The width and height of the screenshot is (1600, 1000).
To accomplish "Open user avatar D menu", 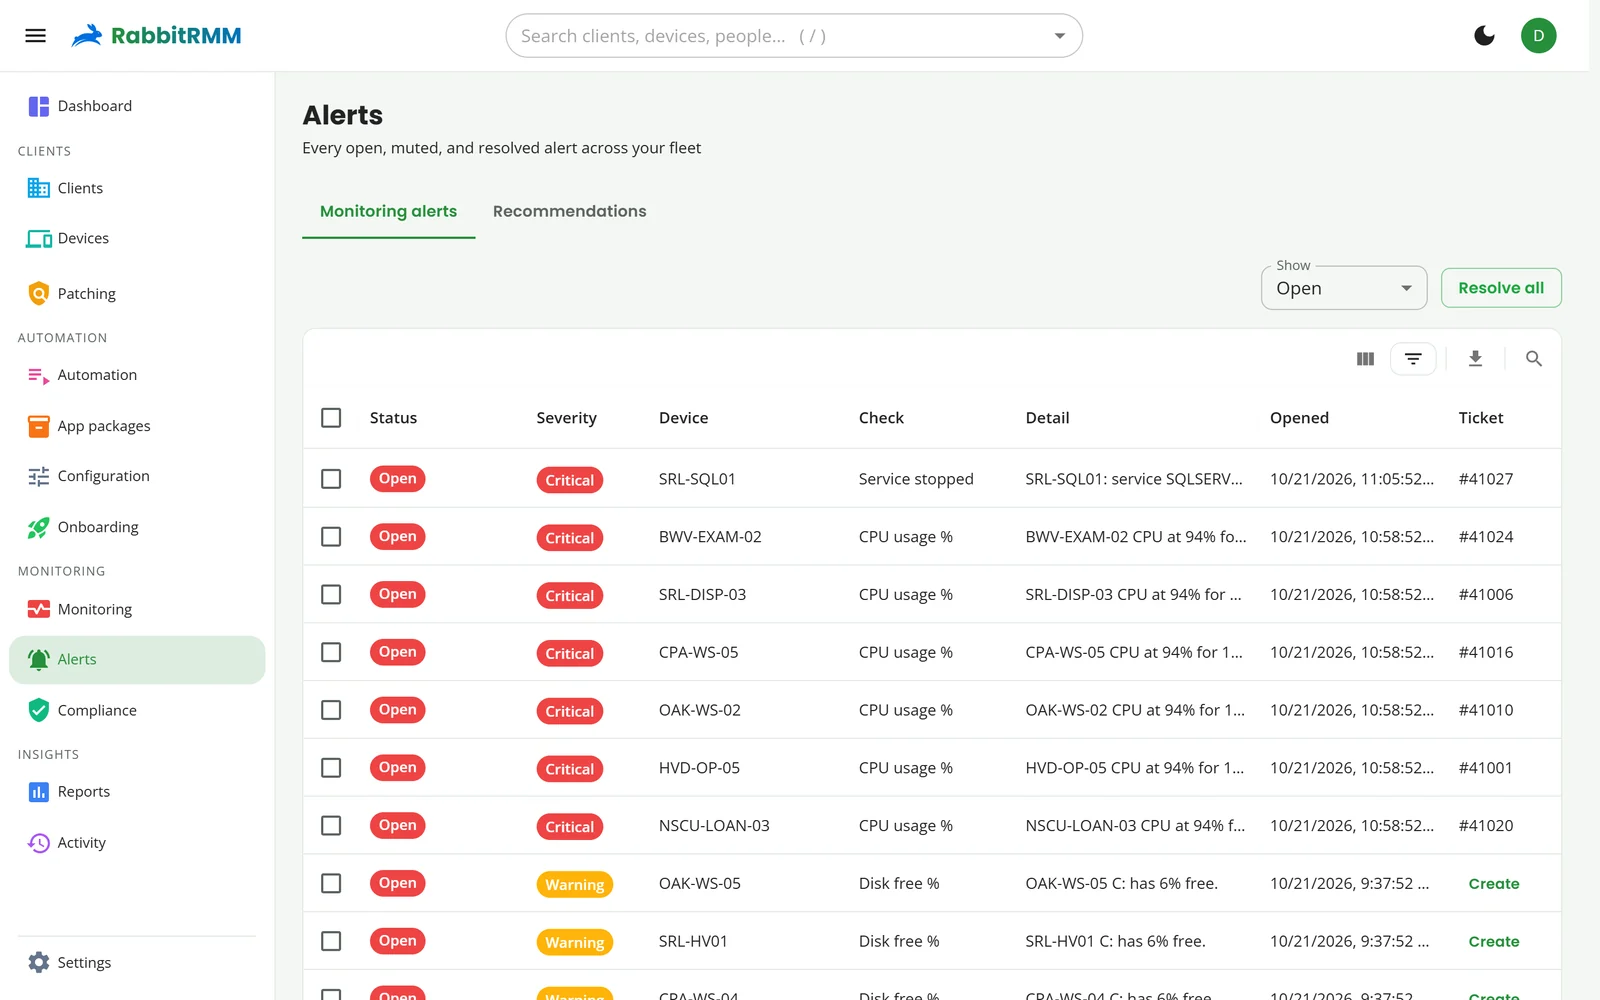I will [x=1538, y=36].
